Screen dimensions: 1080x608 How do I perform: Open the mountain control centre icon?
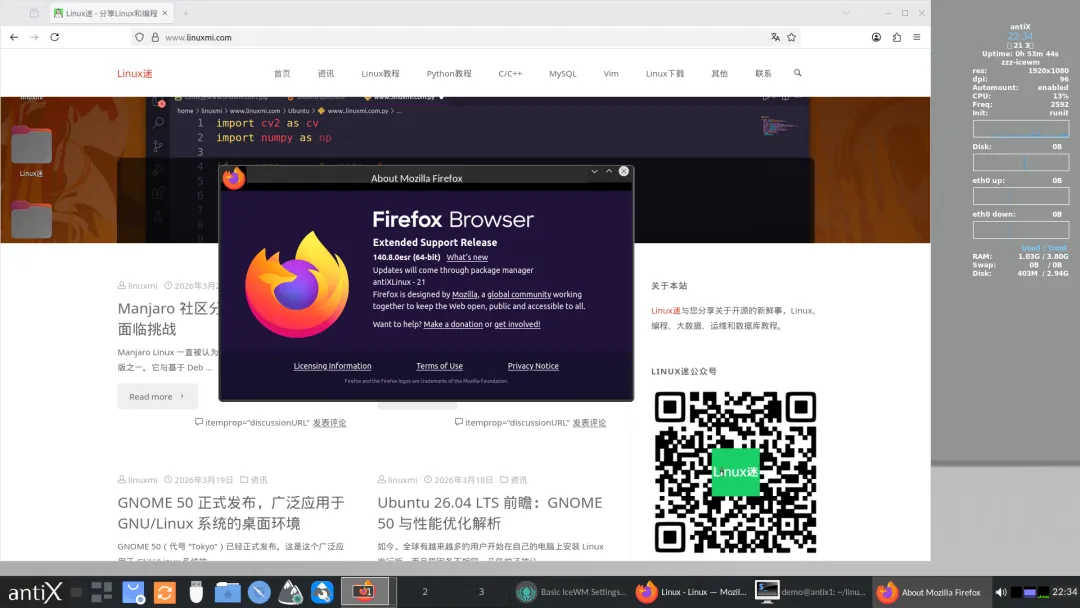pyautogui.click(x=291, y=592)
